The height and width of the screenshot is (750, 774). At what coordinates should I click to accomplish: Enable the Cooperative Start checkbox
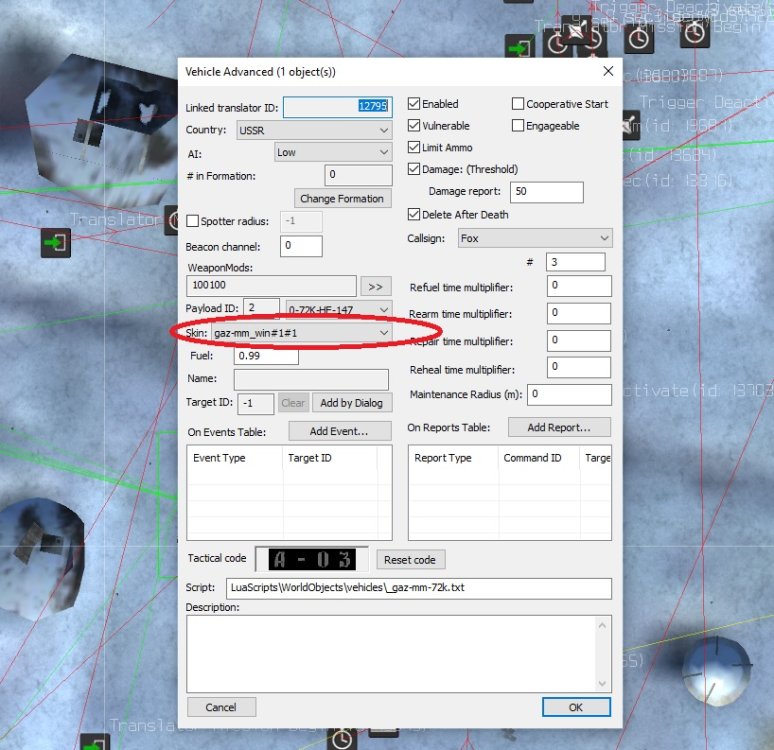pos(518,104)
